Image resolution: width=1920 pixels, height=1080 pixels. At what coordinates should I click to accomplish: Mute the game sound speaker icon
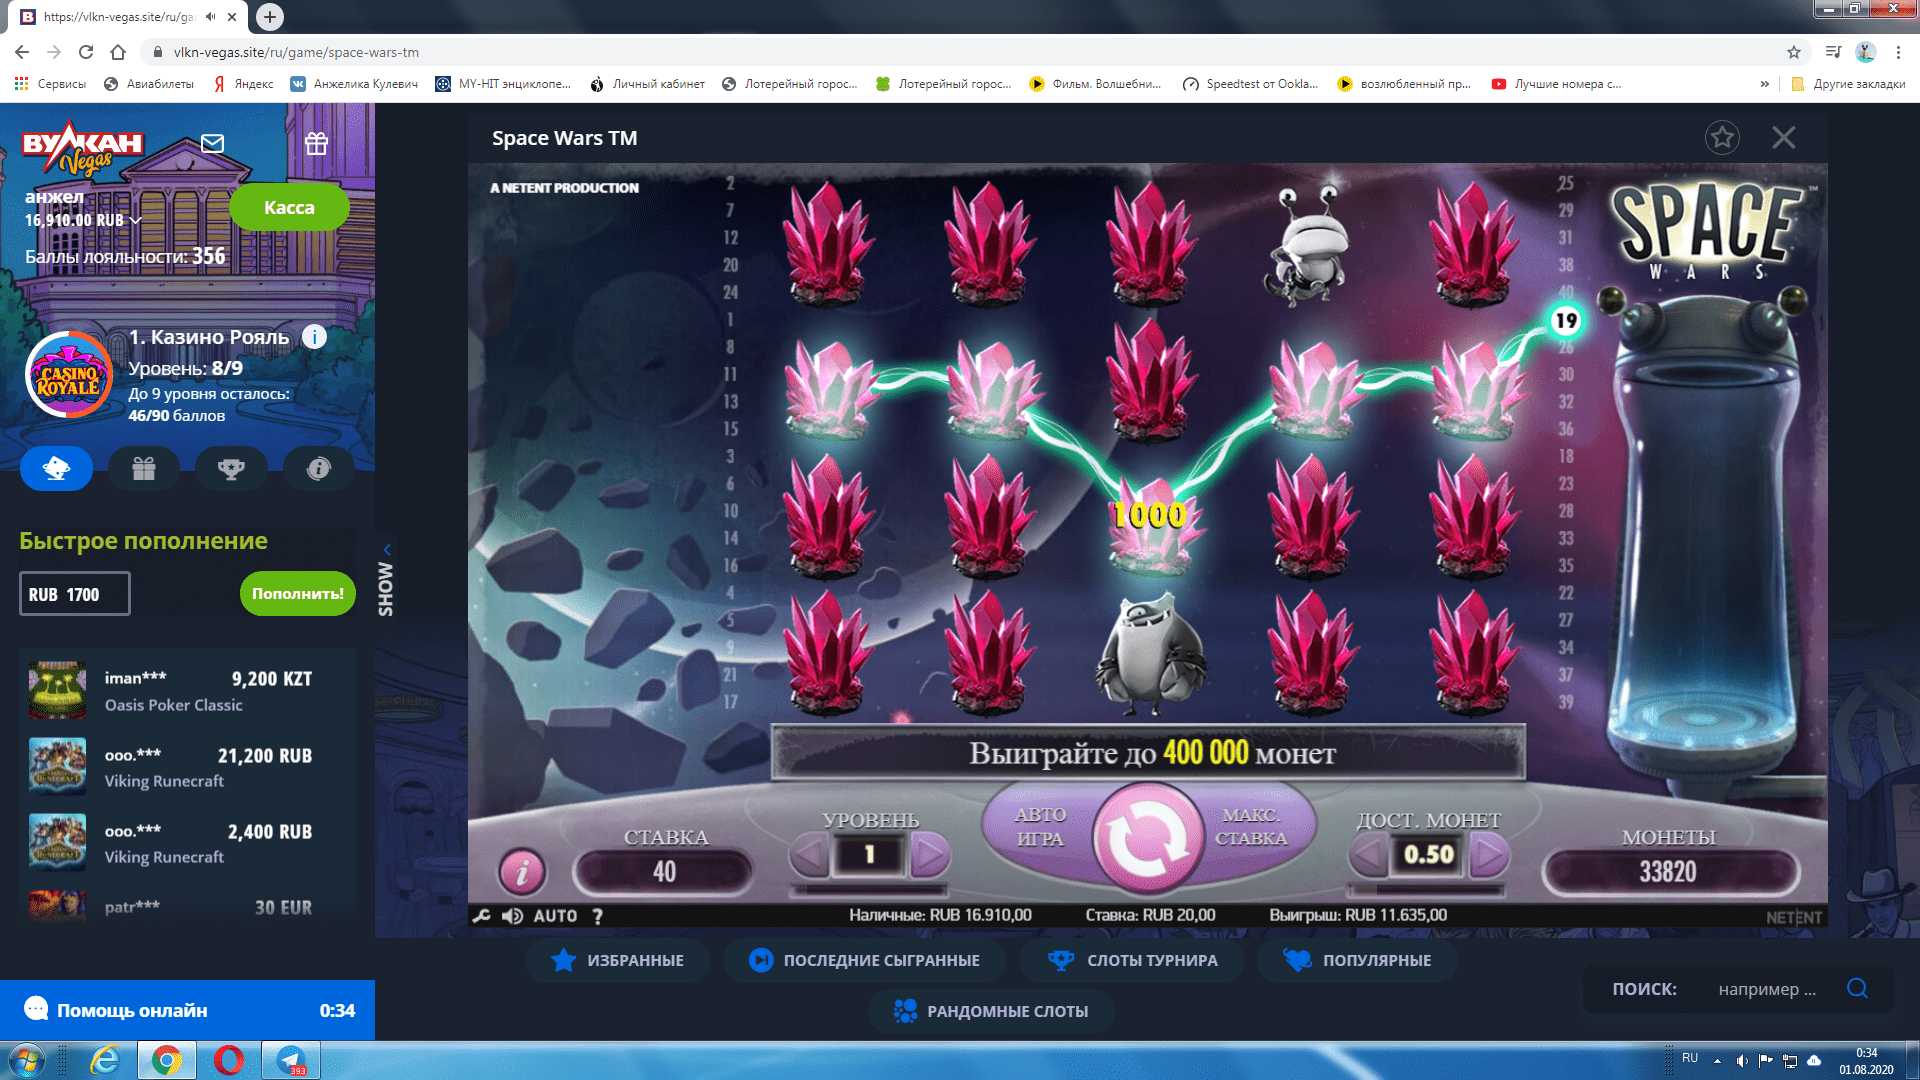(512, 915)
